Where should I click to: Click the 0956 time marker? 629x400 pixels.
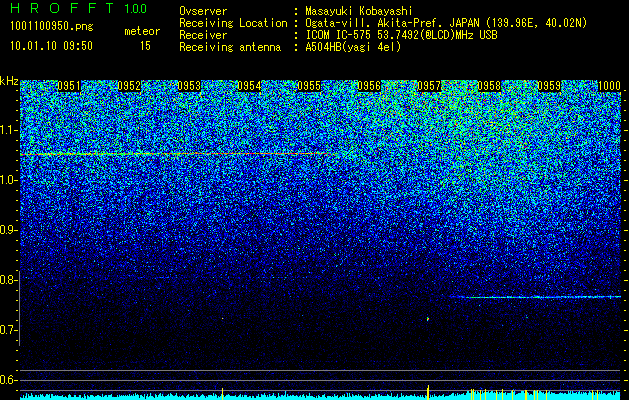[x=369, y=86]
